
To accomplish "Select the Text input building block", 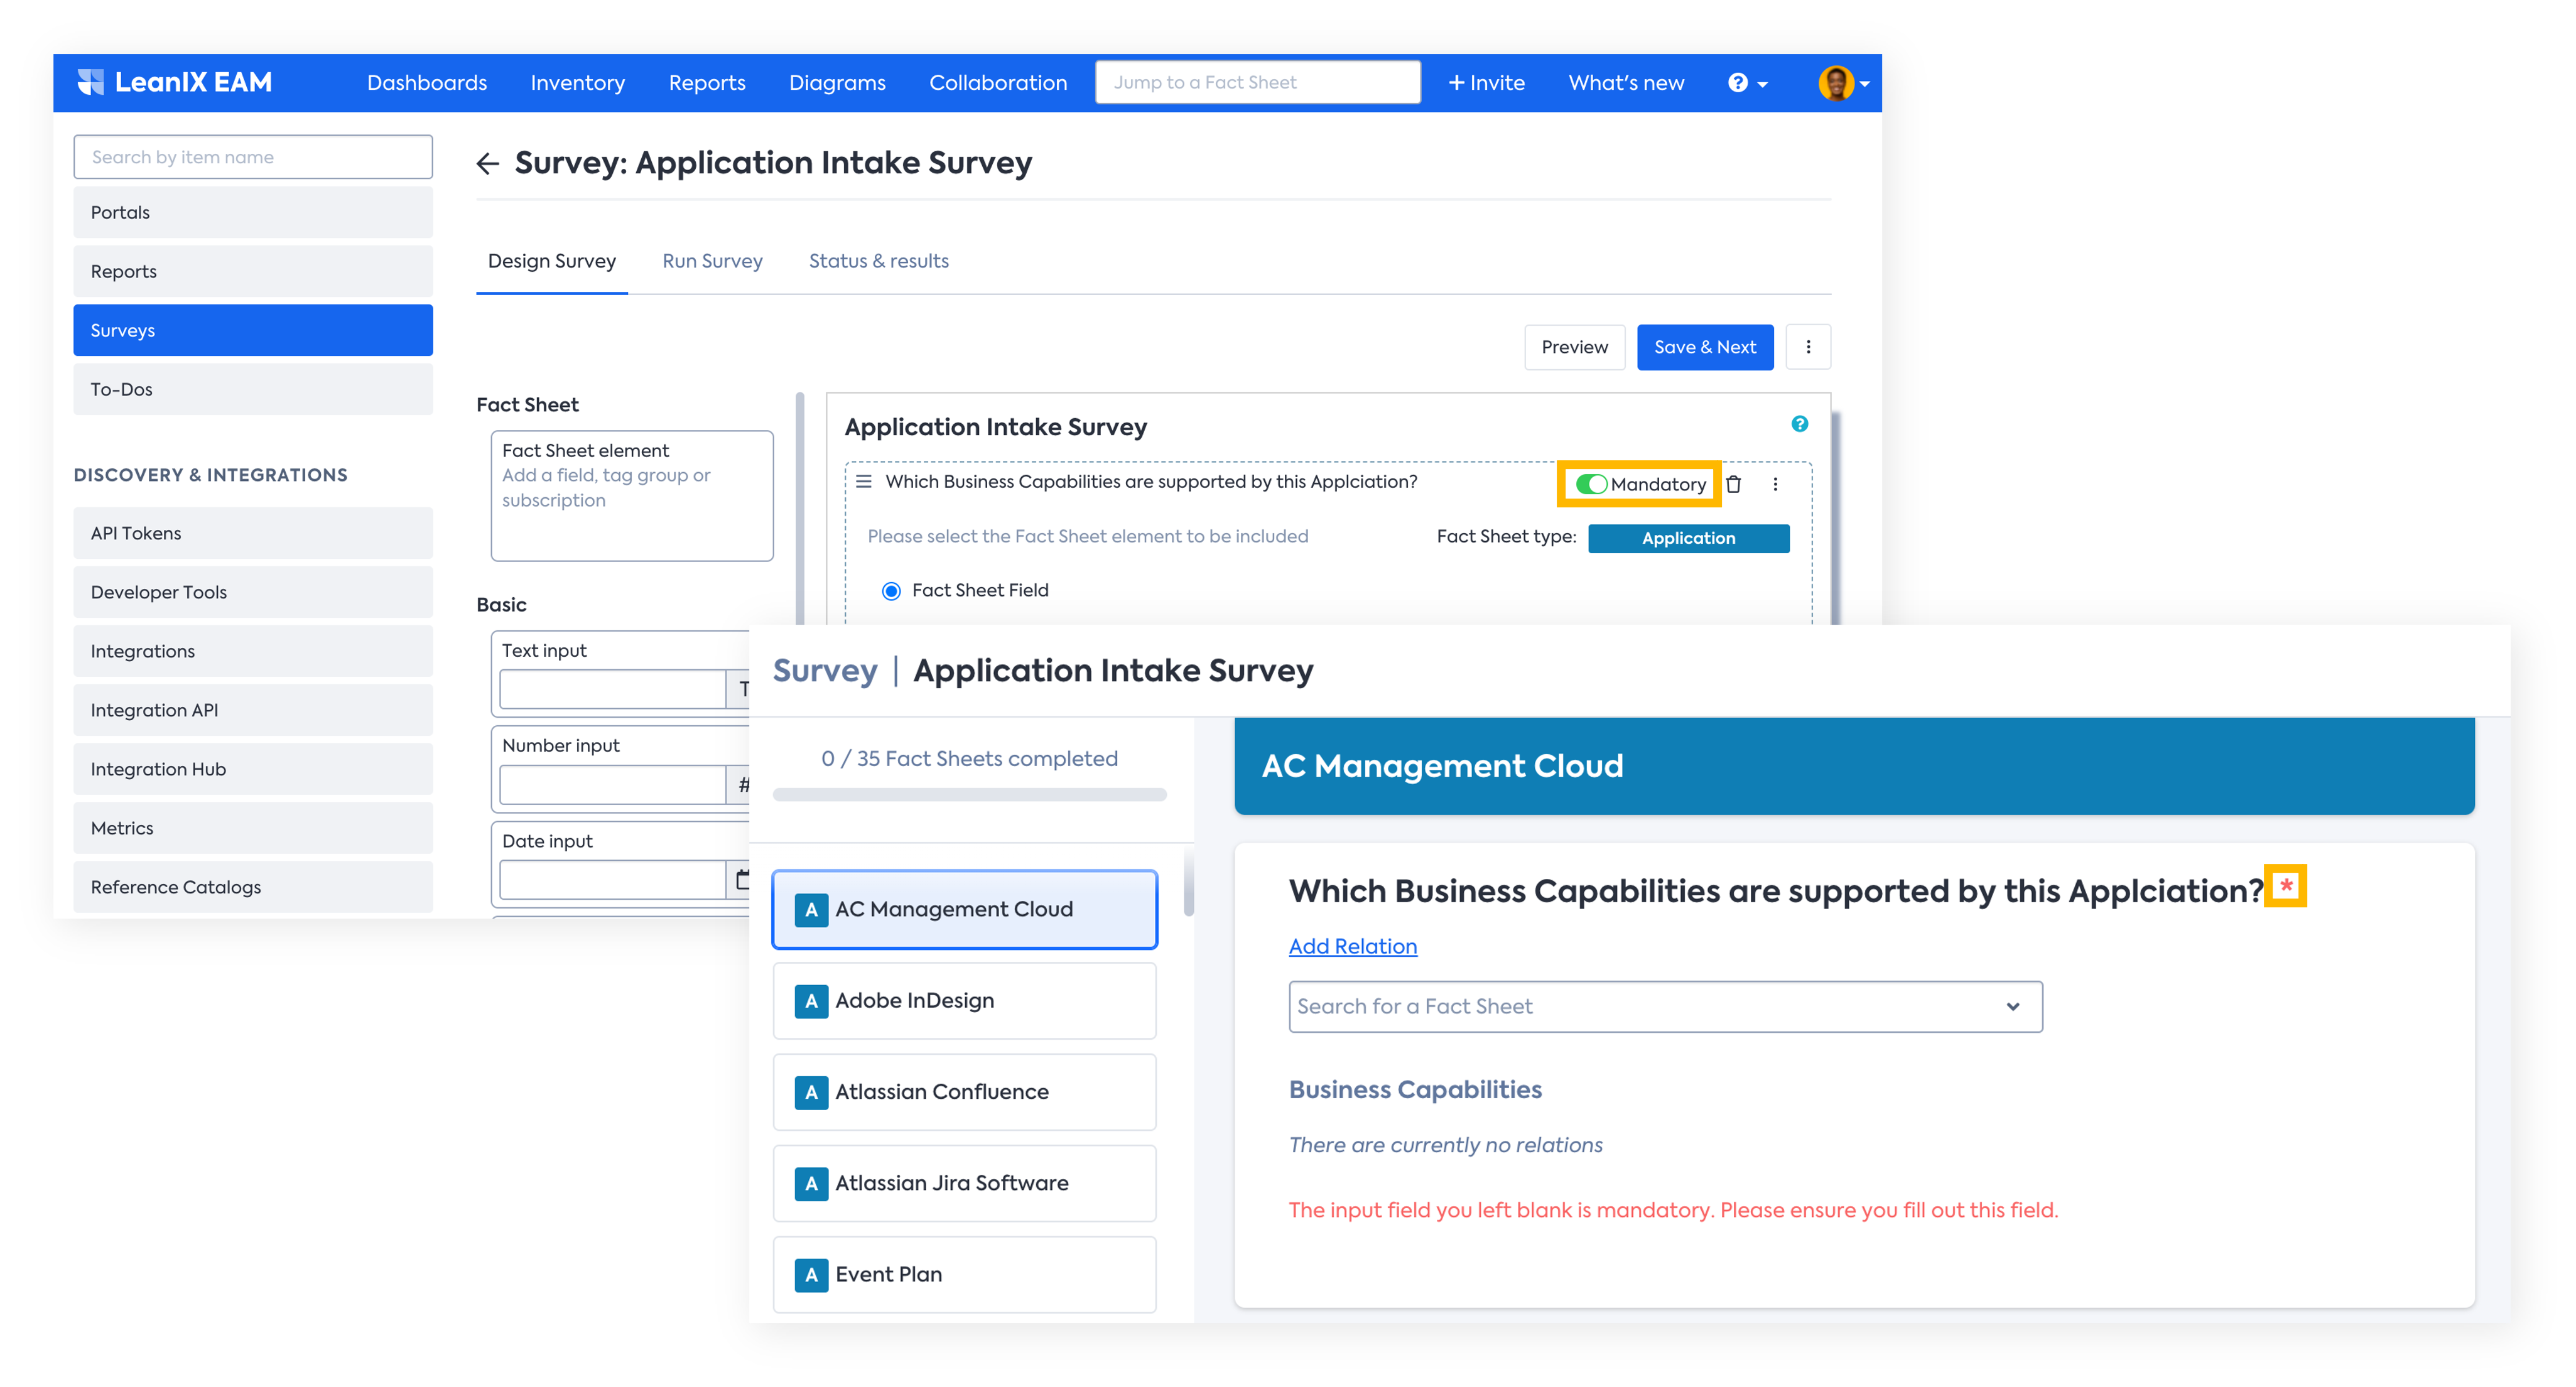I will point(620,674).
